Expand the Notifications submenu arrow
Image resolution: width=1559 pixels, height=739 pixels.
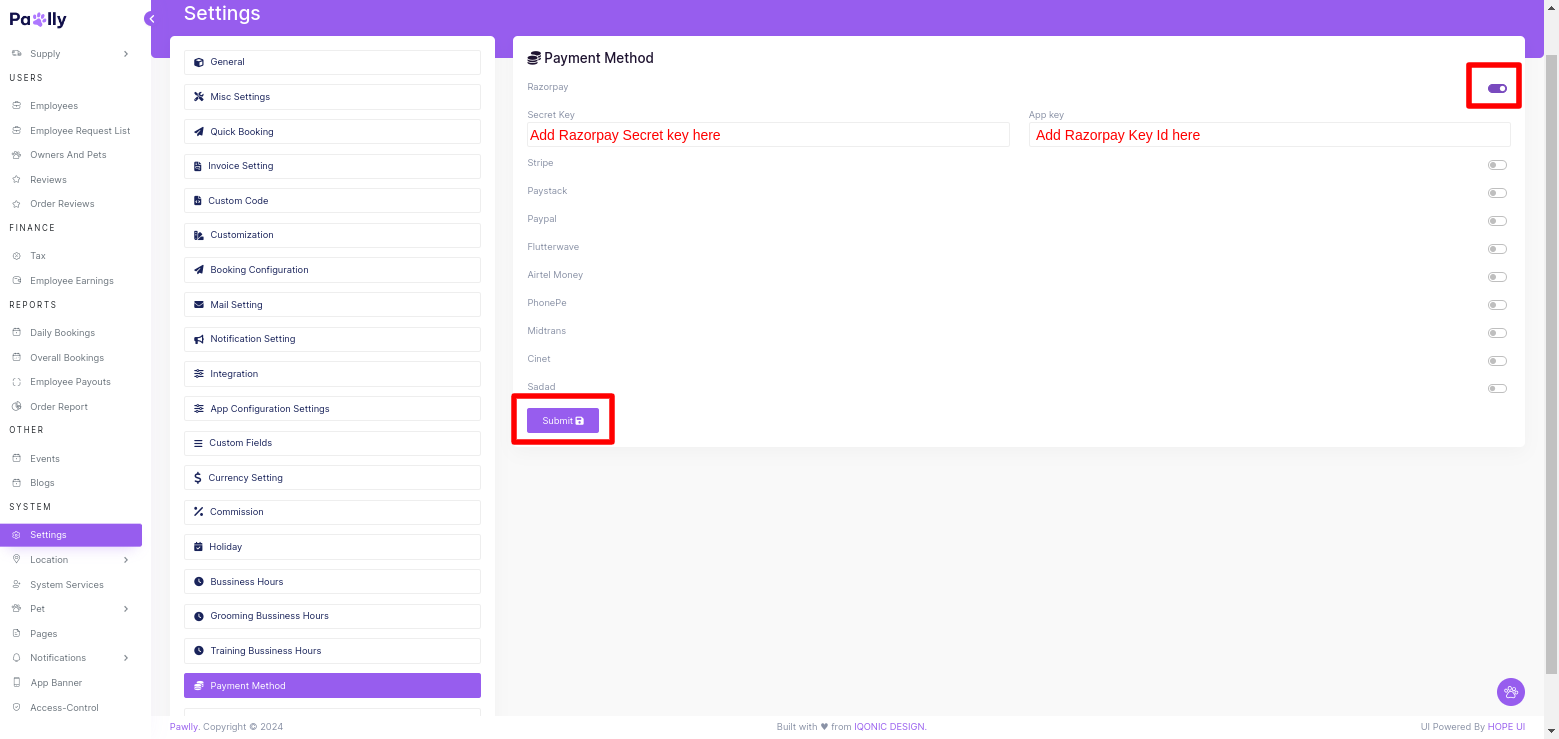(x=126, y=658)
